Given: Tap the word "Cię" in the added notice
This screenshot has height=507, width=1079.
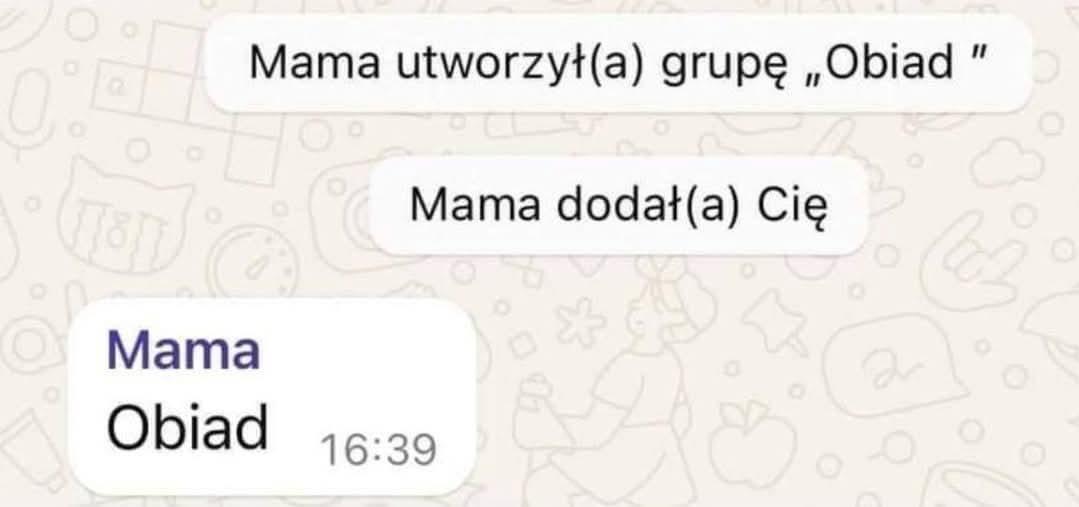Looking at the screenshot, I should tap(791, 206).
